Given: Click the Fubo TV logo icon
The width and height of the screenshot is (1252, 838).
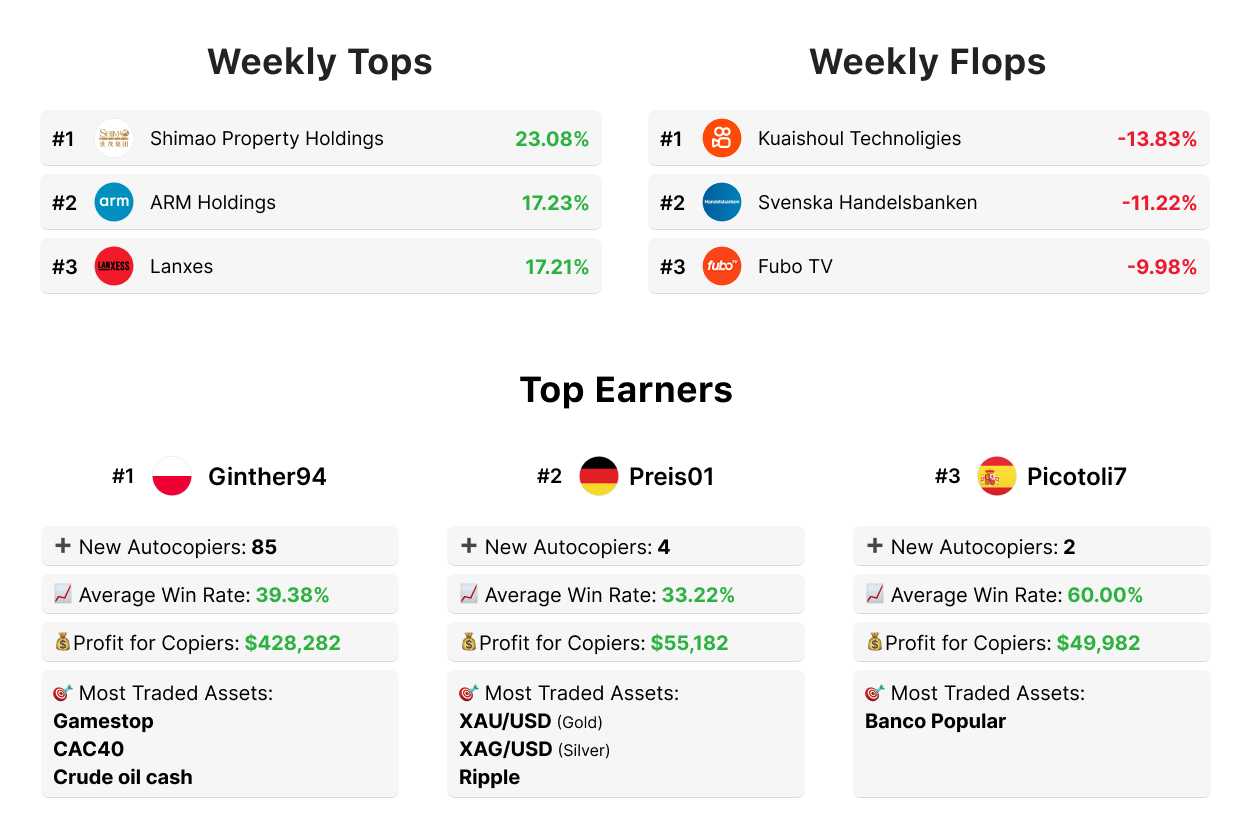Looking at the screenshot, I should point(722,266).
